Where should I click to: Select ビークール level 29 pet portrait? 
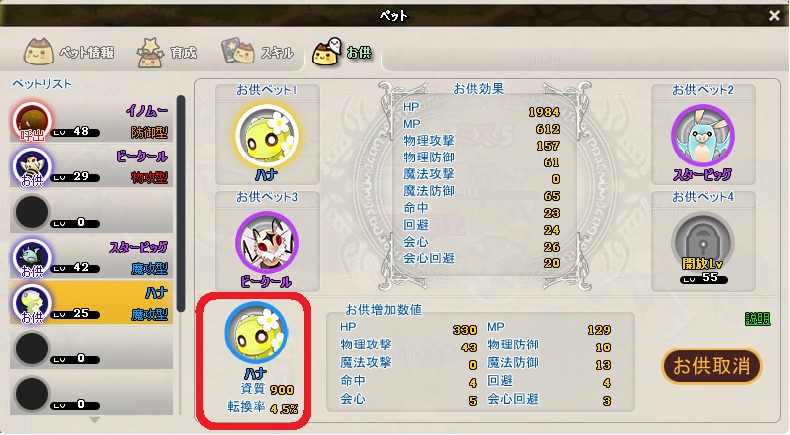point(32,167)
